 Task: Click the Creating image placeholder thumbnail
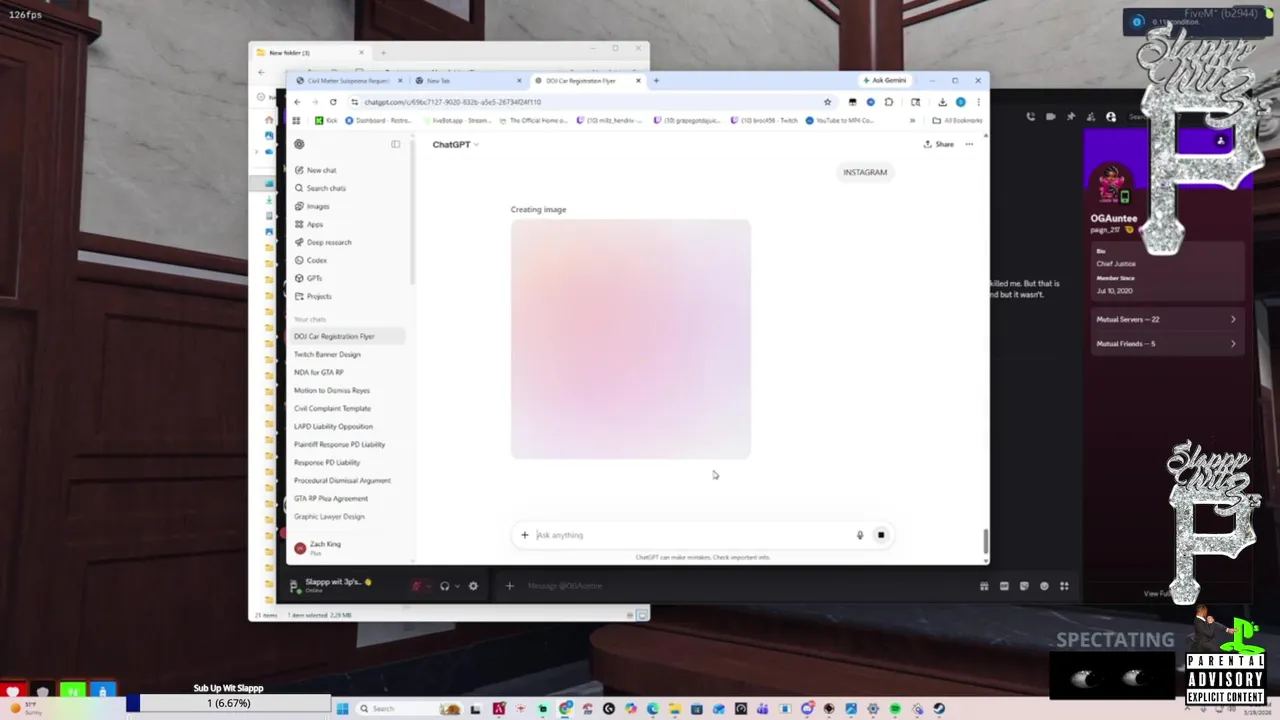coord(631,339)
